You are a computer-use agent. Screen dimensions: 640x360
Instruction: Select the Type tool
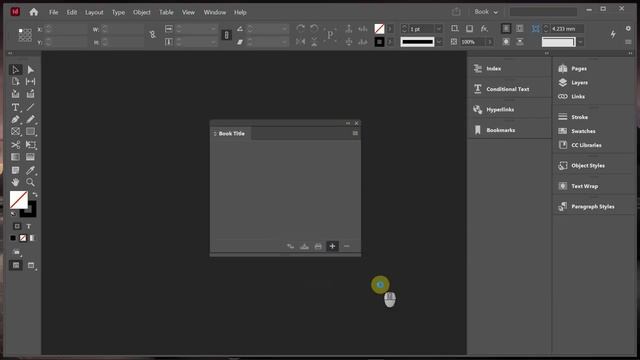click(16, 107)
